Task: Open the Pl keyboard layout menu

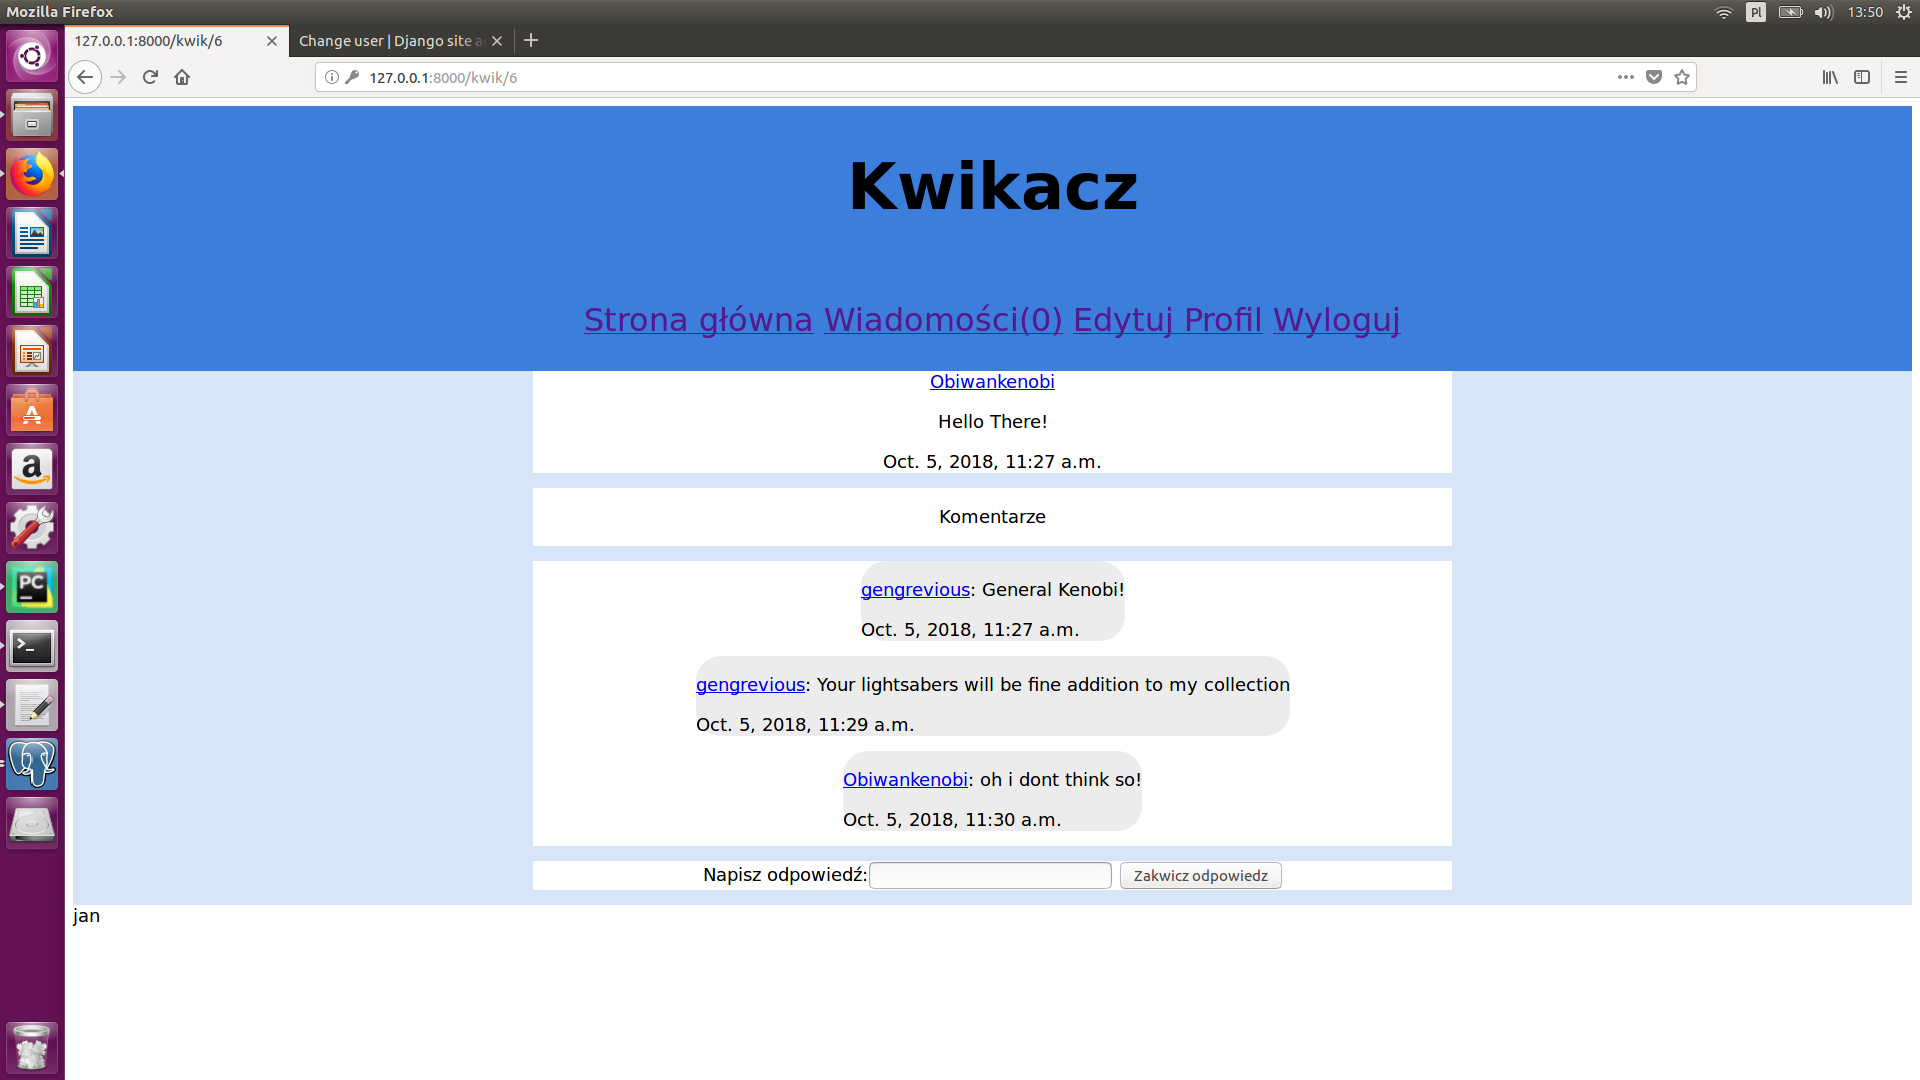Action: point(1756,12)
